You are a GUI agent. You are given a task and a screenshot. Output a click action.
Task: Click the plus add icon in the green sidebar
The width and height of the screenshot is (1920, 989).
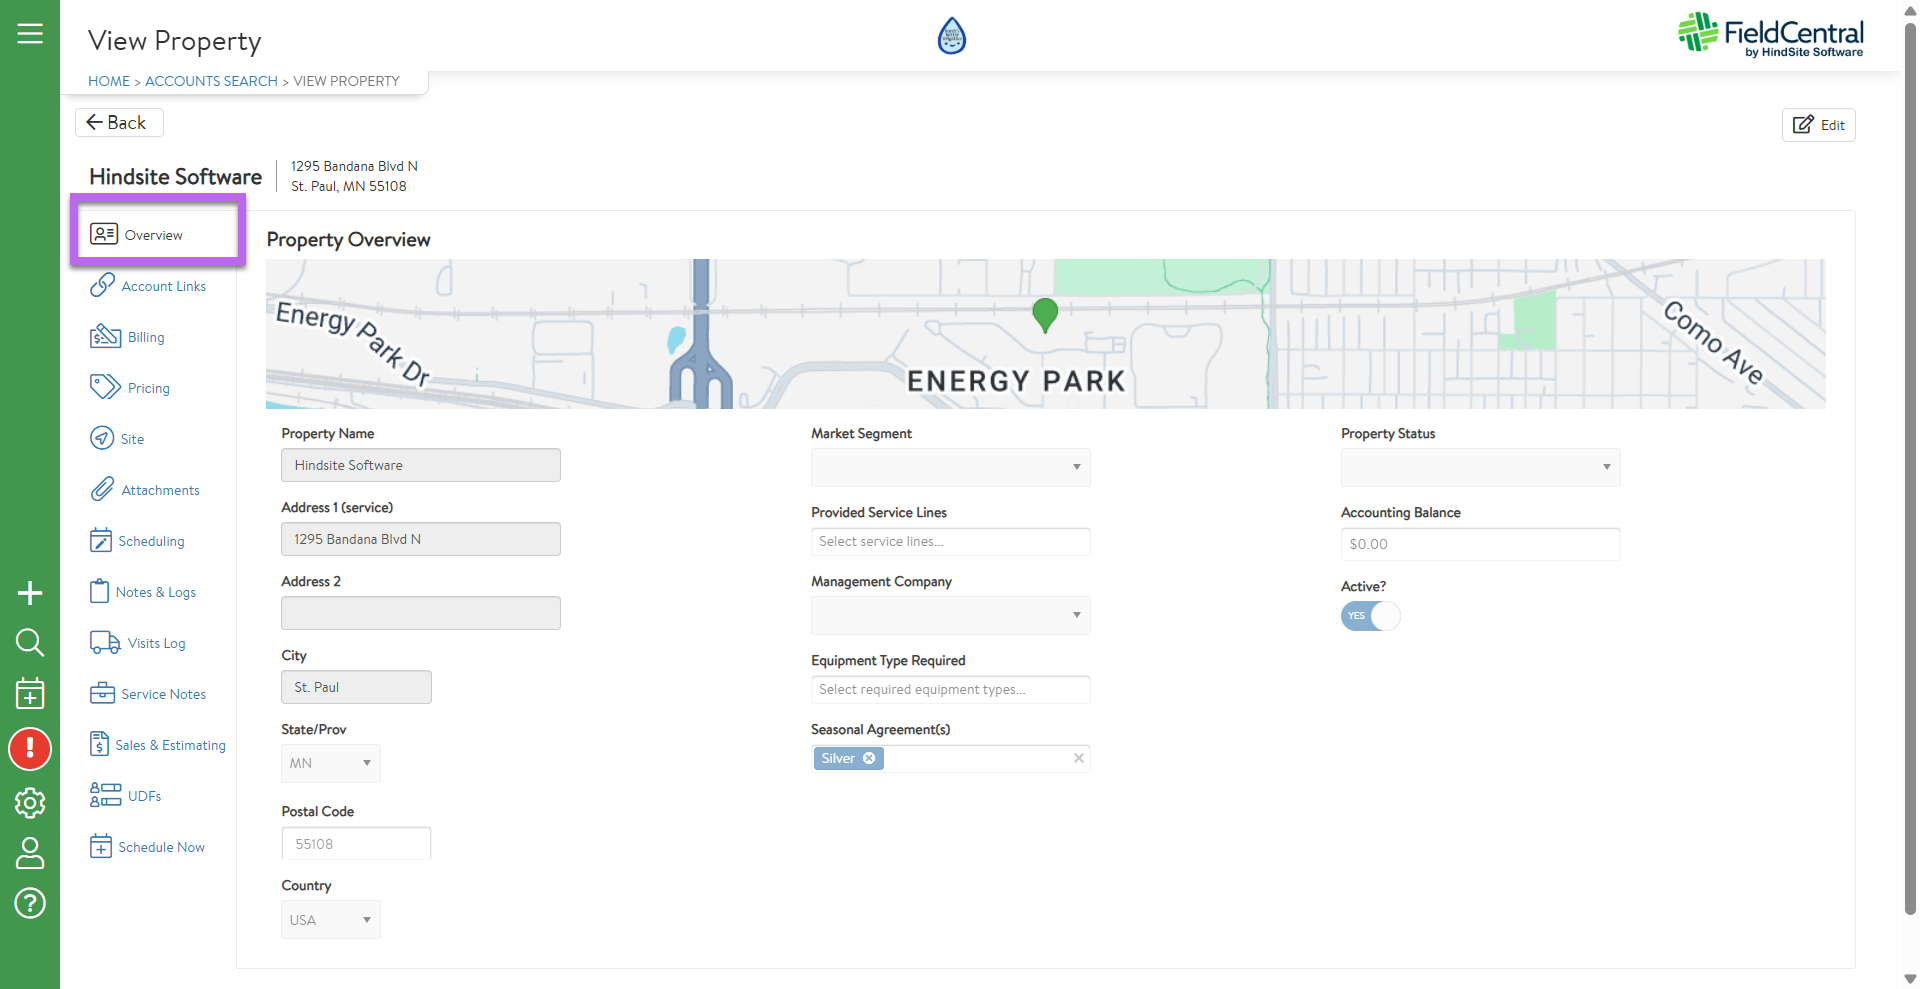30,593
